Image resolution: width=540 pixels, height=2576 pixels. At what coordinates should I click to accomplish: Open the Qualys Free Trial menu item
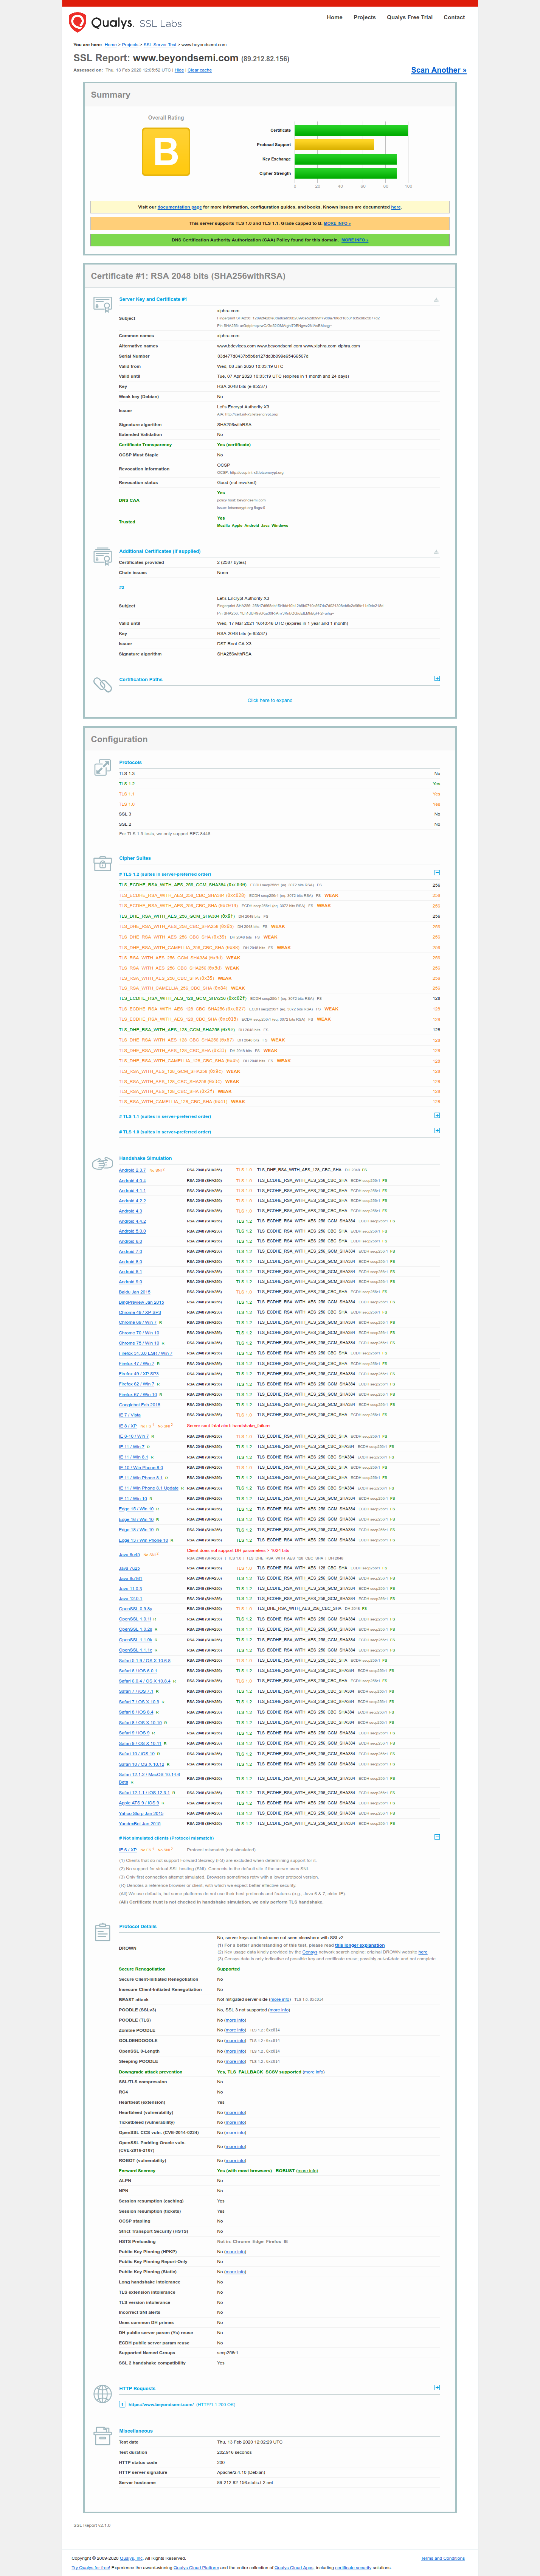[410, 17]
